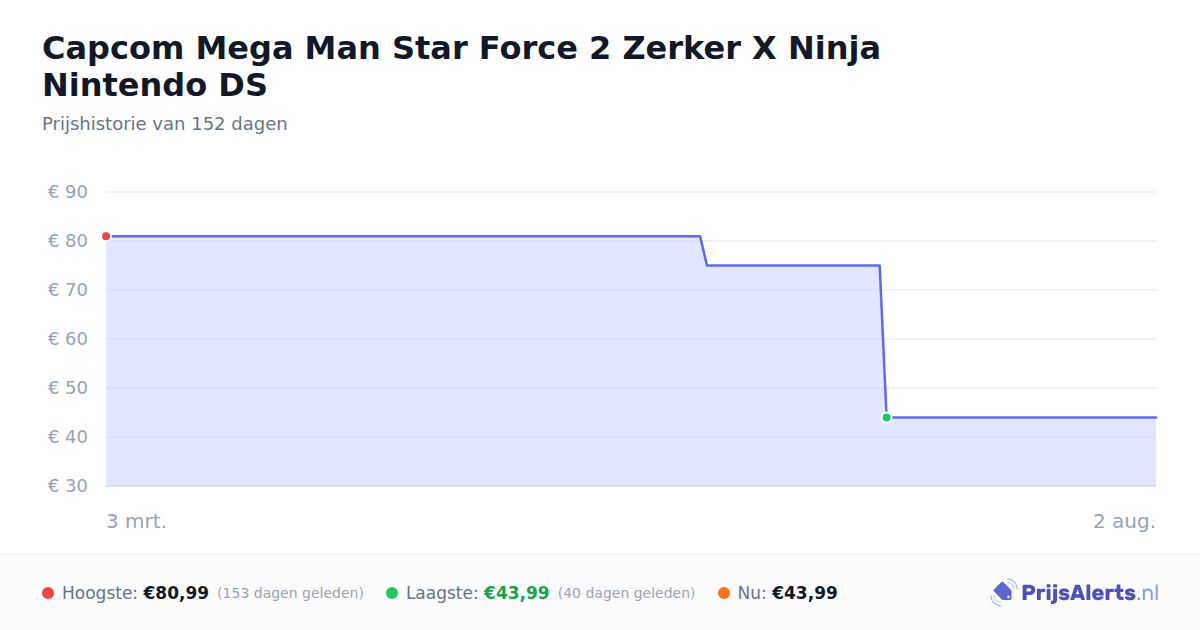Image resolution: width=1200 pixels, height=630 pixels.
Task: Click the green lowest-price dot on chart
Action: pos(886,417)
